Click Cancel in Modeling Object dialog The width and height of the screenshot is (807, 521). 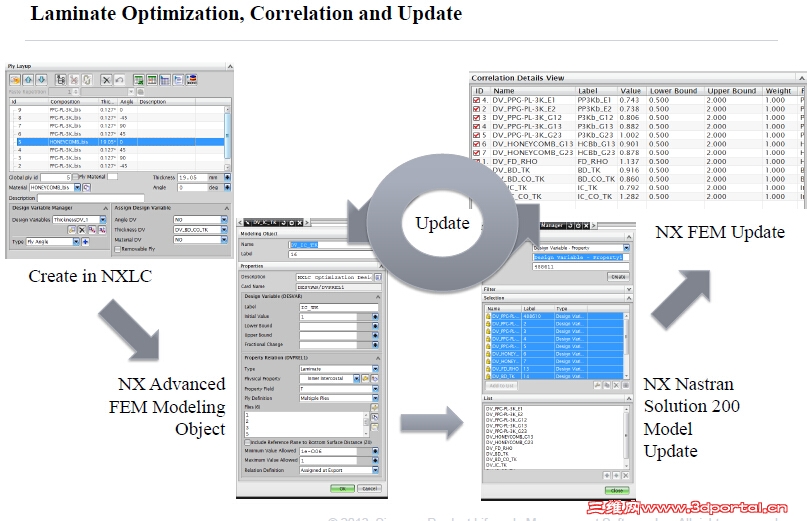point(369,488)
